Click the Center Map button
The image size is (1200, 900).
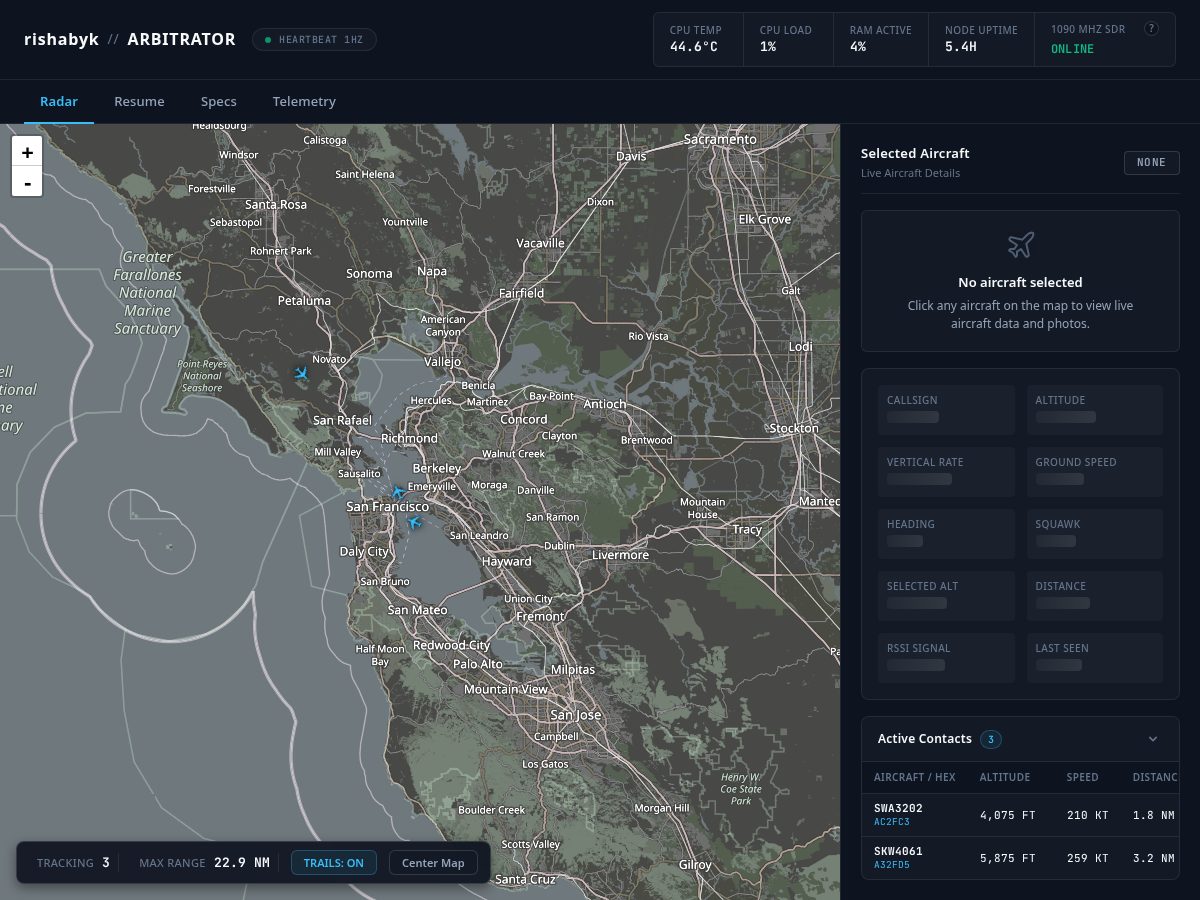(433, 863)
